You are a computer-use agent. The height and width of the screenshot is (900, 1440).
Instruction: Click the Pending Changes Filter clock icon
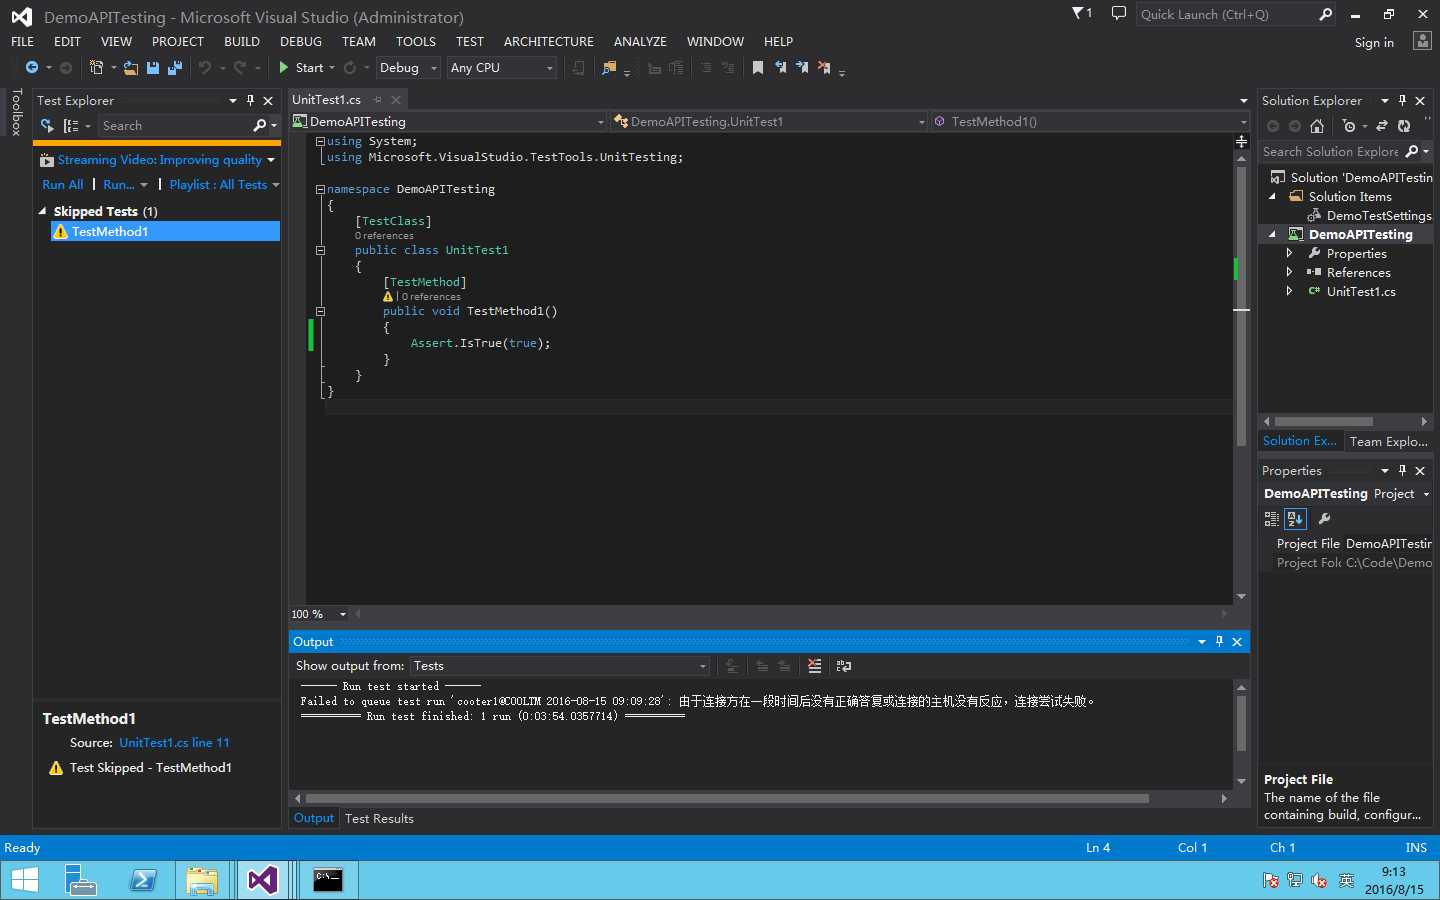pos(1349,126)
